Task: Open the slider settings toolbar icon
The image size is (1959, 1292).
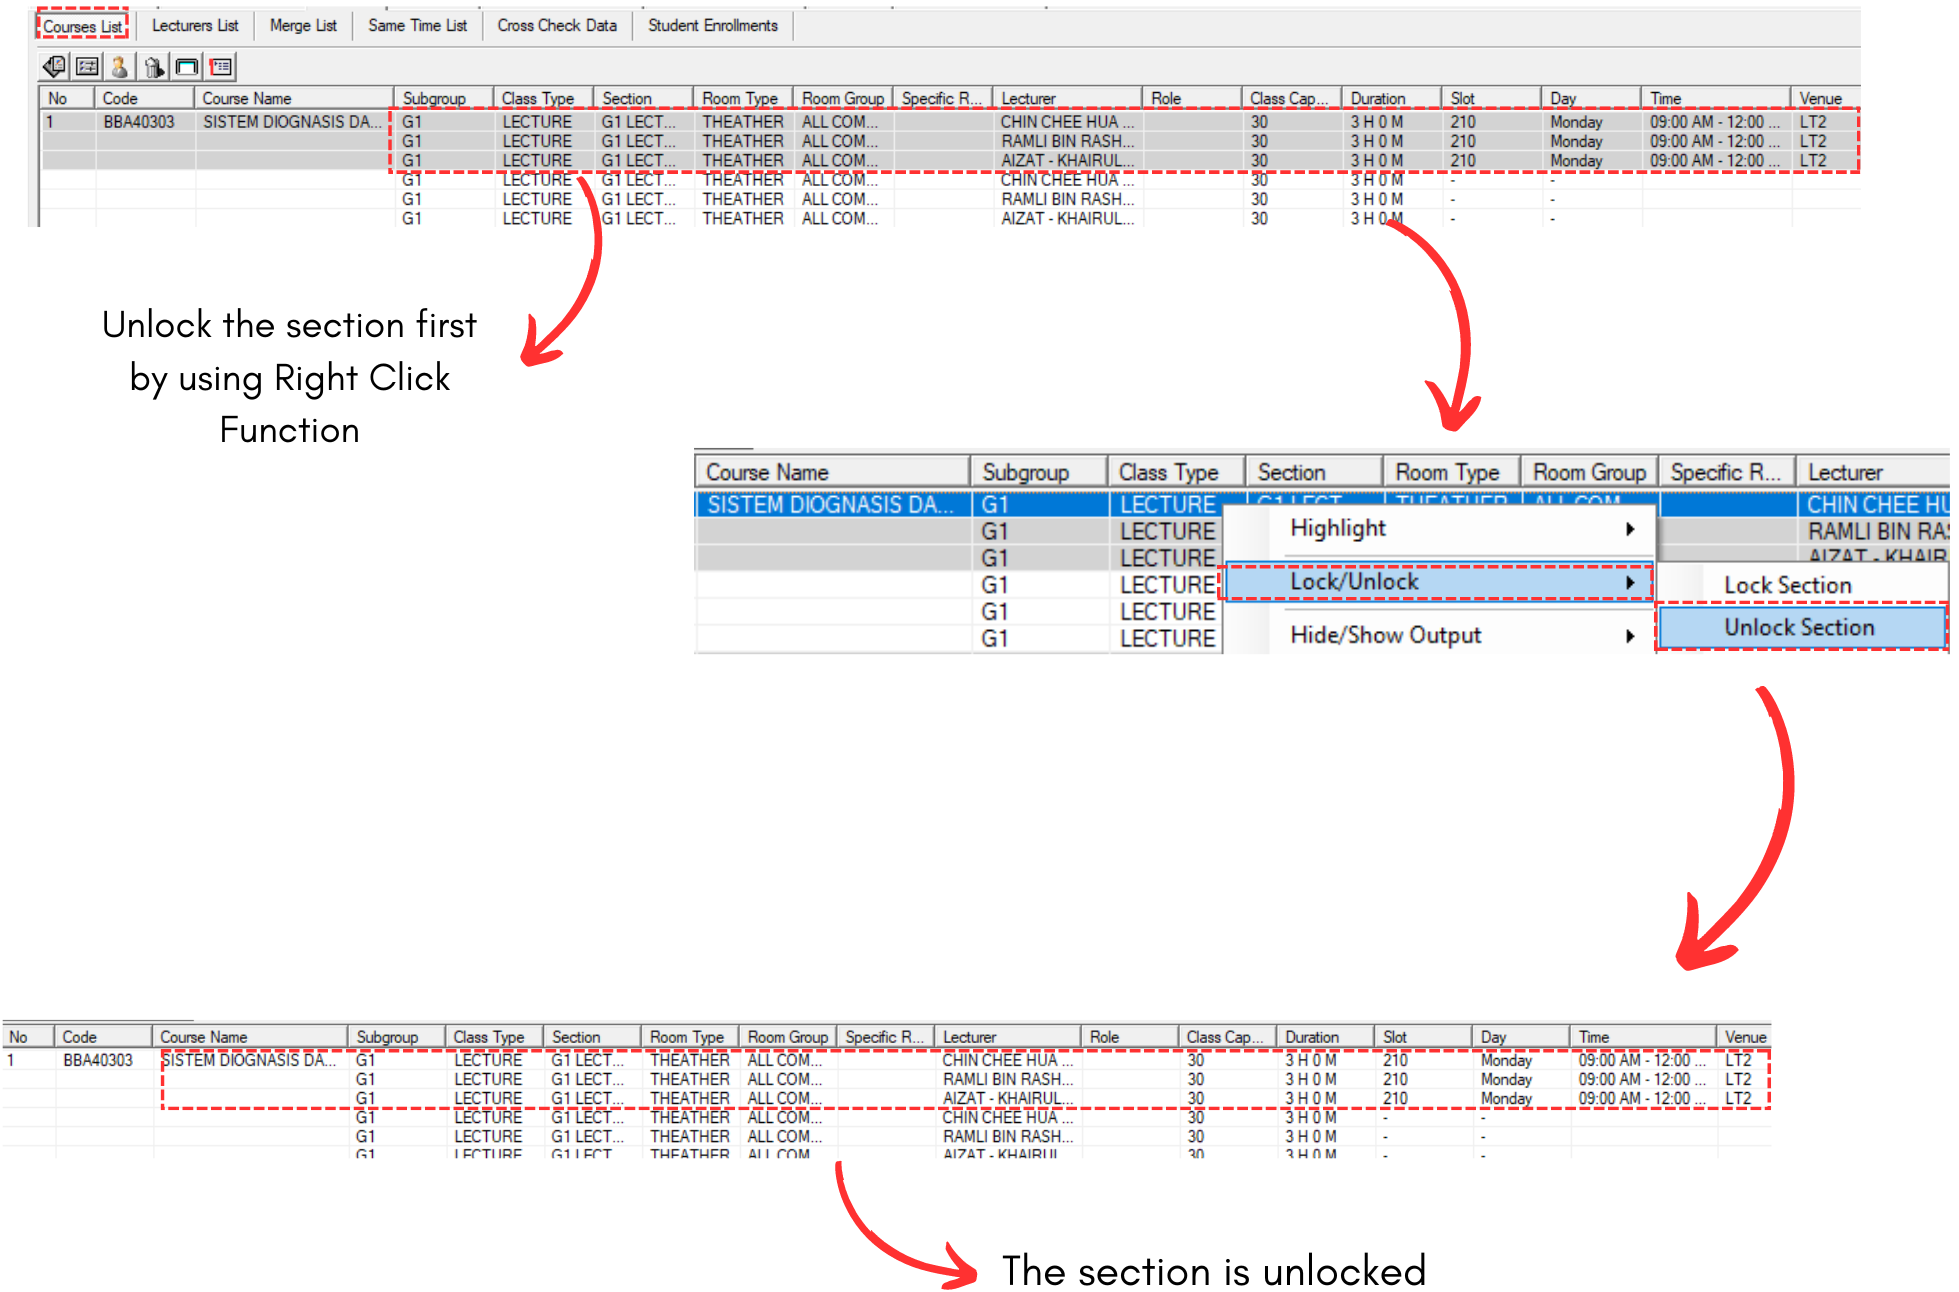Action: (x=88, y=67)
